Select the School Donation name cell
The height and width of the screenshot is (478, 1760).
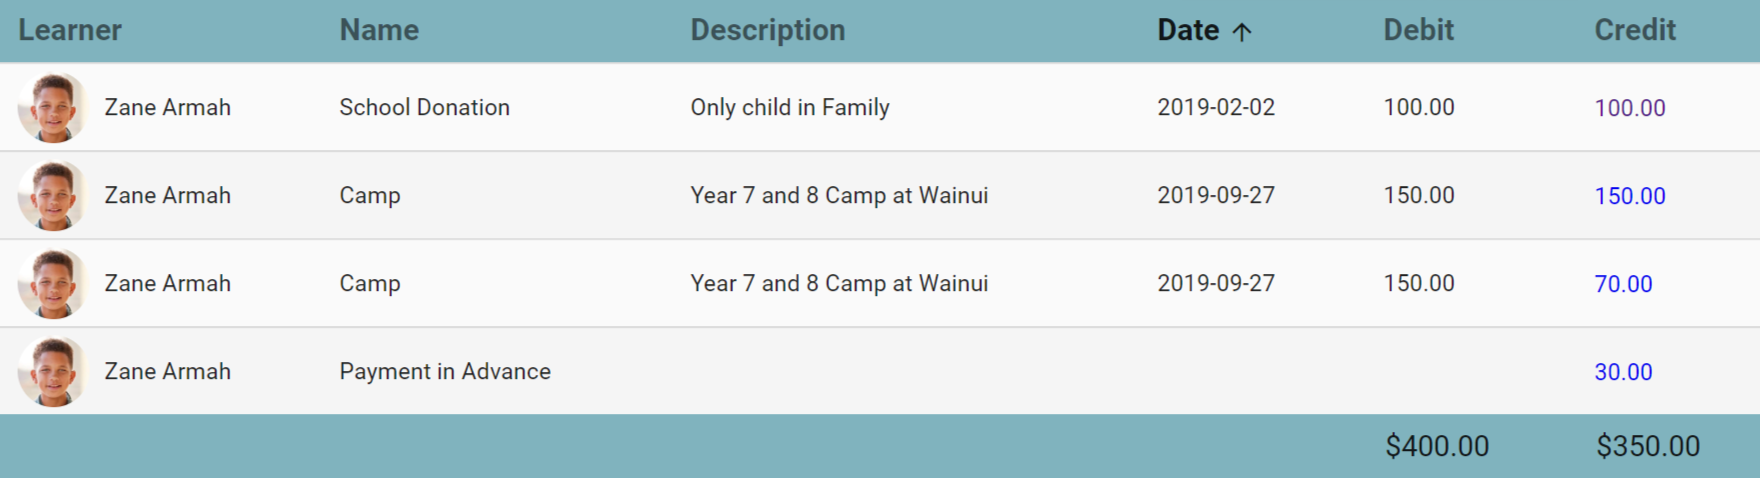pos(424,107)
